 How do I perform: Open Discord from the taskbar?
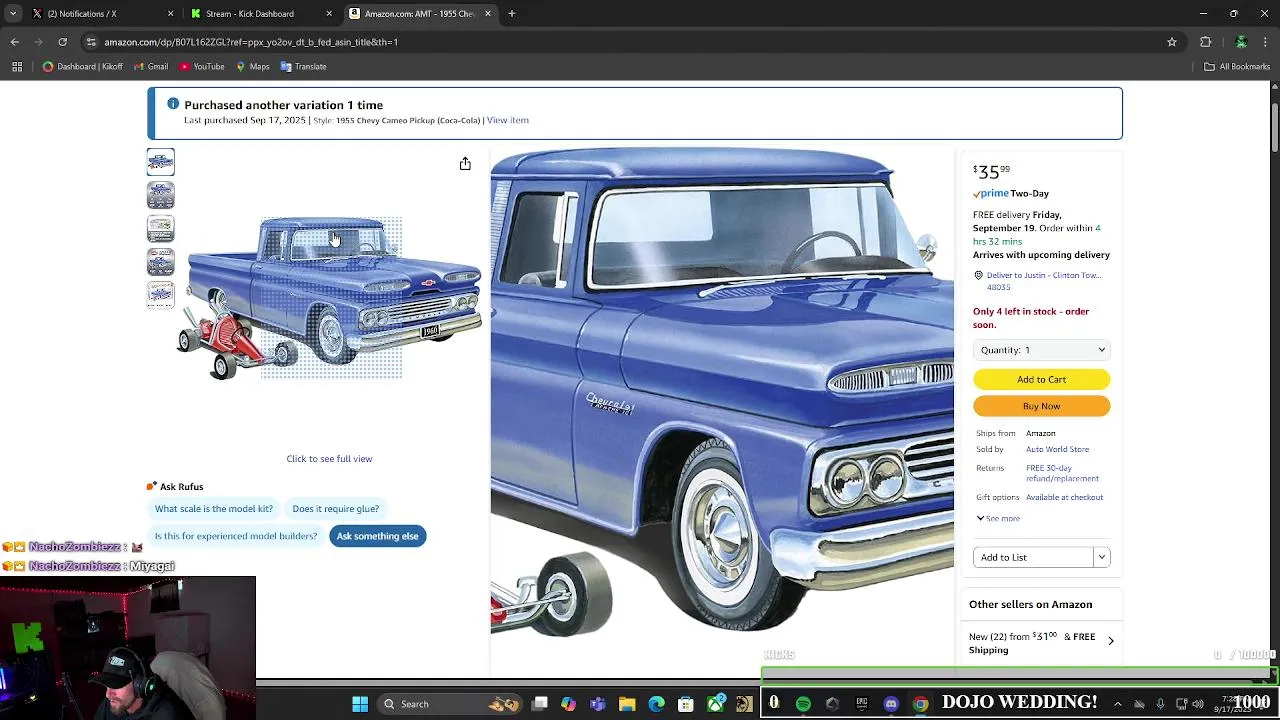pos(891,704)
